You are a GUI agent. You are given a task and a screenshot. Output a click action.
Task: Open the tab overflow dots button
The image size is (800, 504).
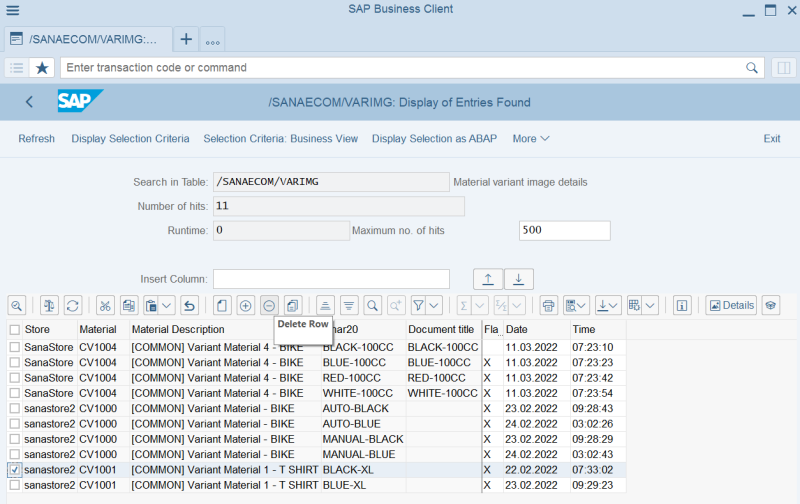coord(213,40)
